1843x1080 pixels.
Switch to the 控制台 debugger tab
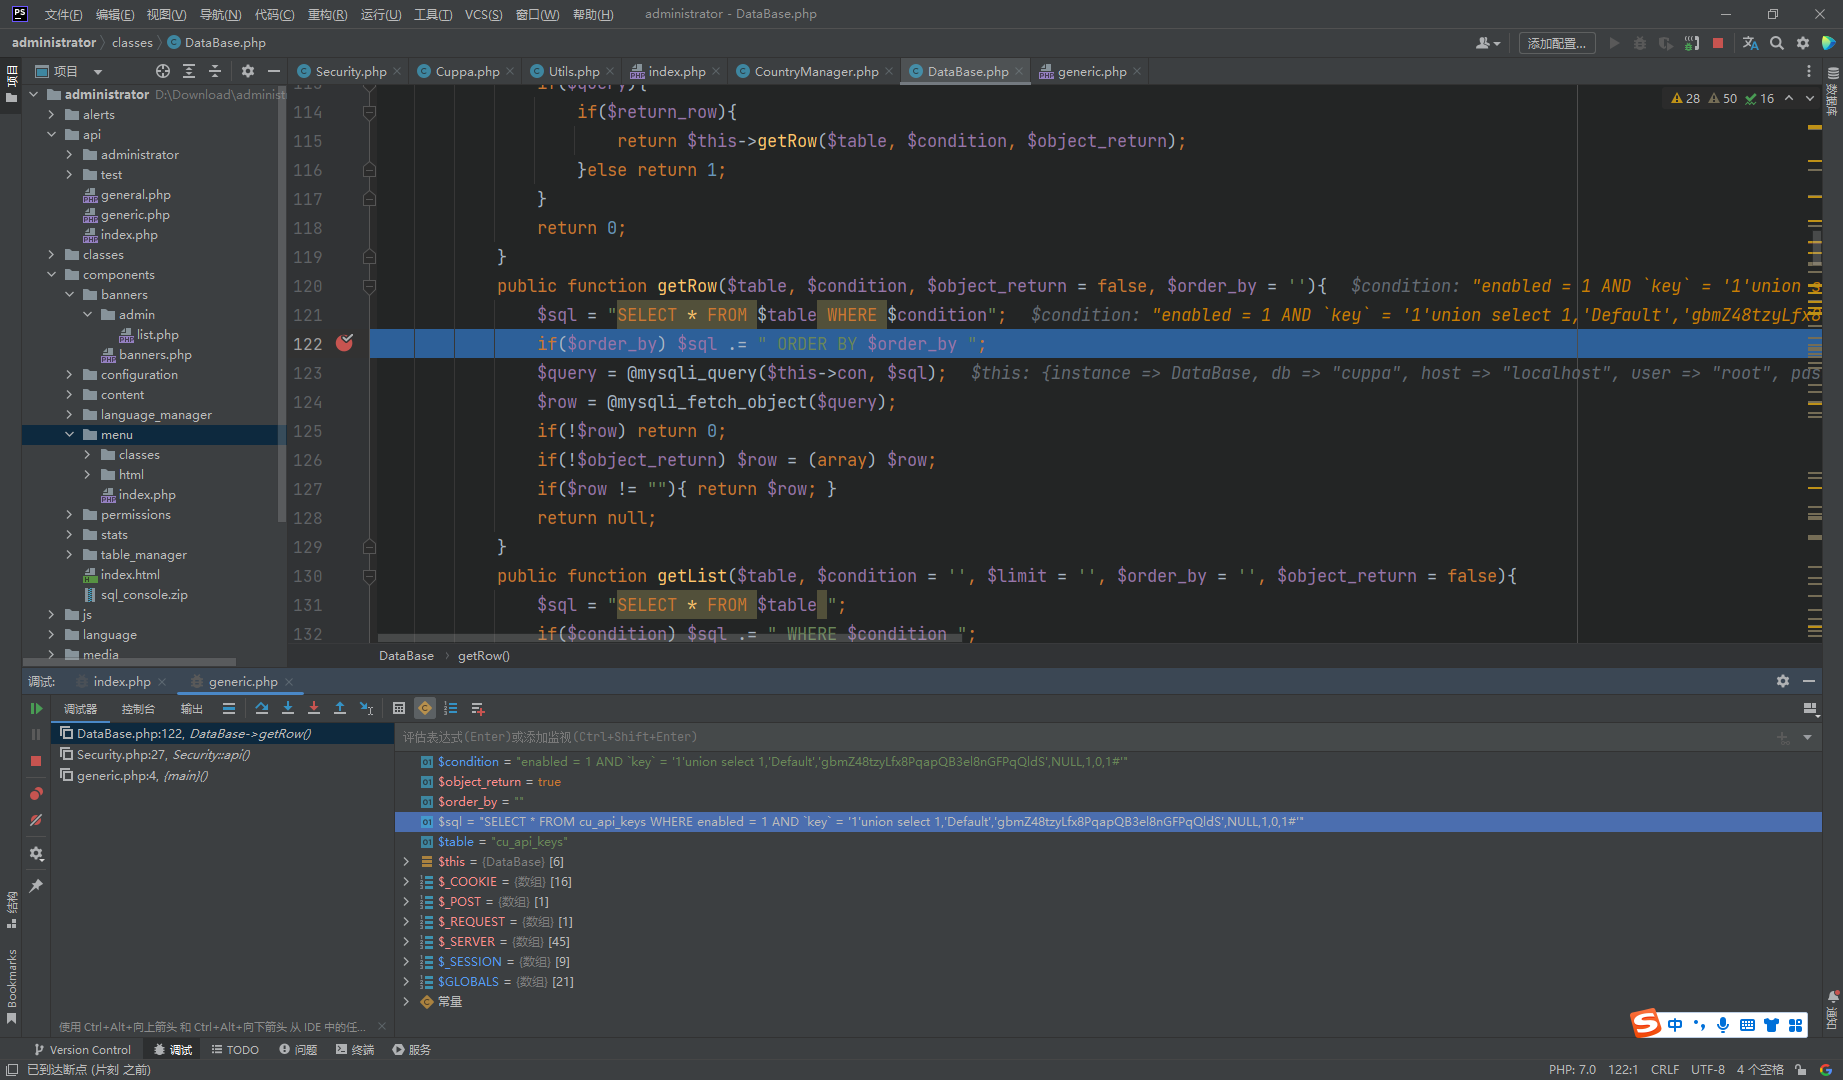click(x=138, y=709)
